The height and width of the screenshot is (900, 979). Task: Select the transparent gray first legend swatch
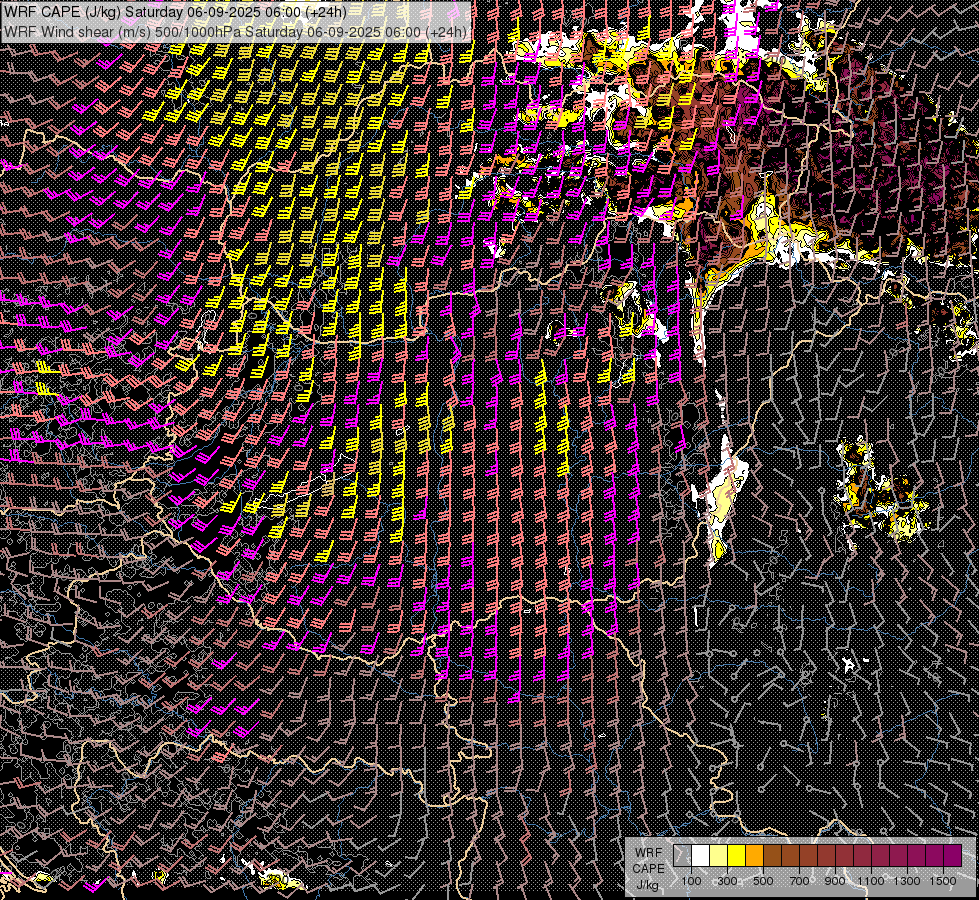coord(682,856)
